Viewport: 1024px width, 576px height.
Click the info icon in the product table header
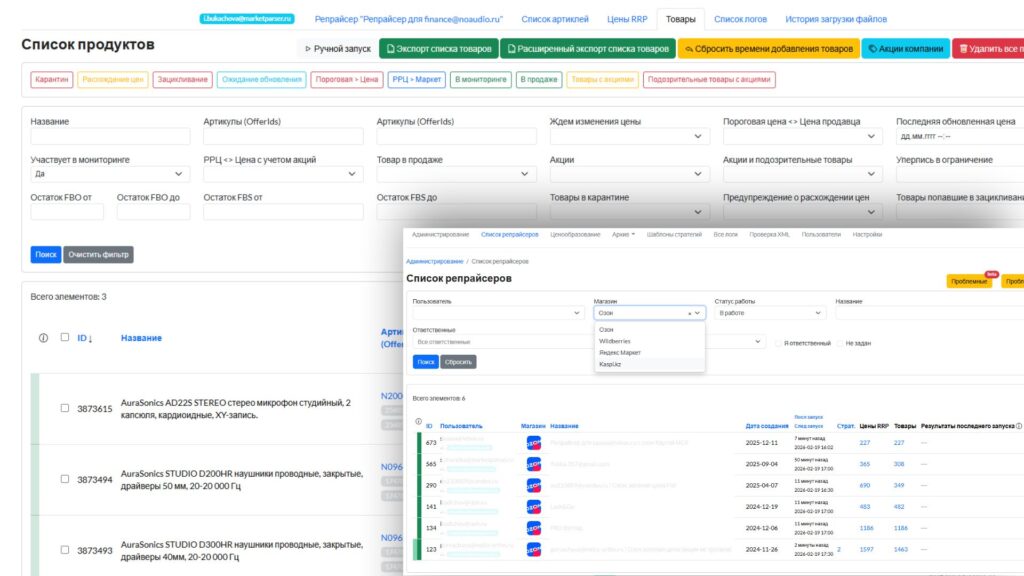coord(43,338)
